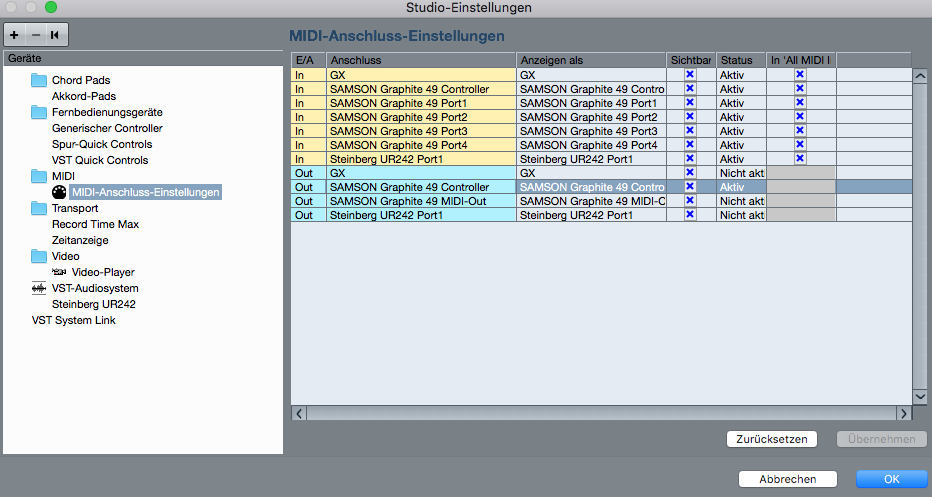
Task: Toggle All MIDI Inputs for SAMSON Port2
Action: 800,117
